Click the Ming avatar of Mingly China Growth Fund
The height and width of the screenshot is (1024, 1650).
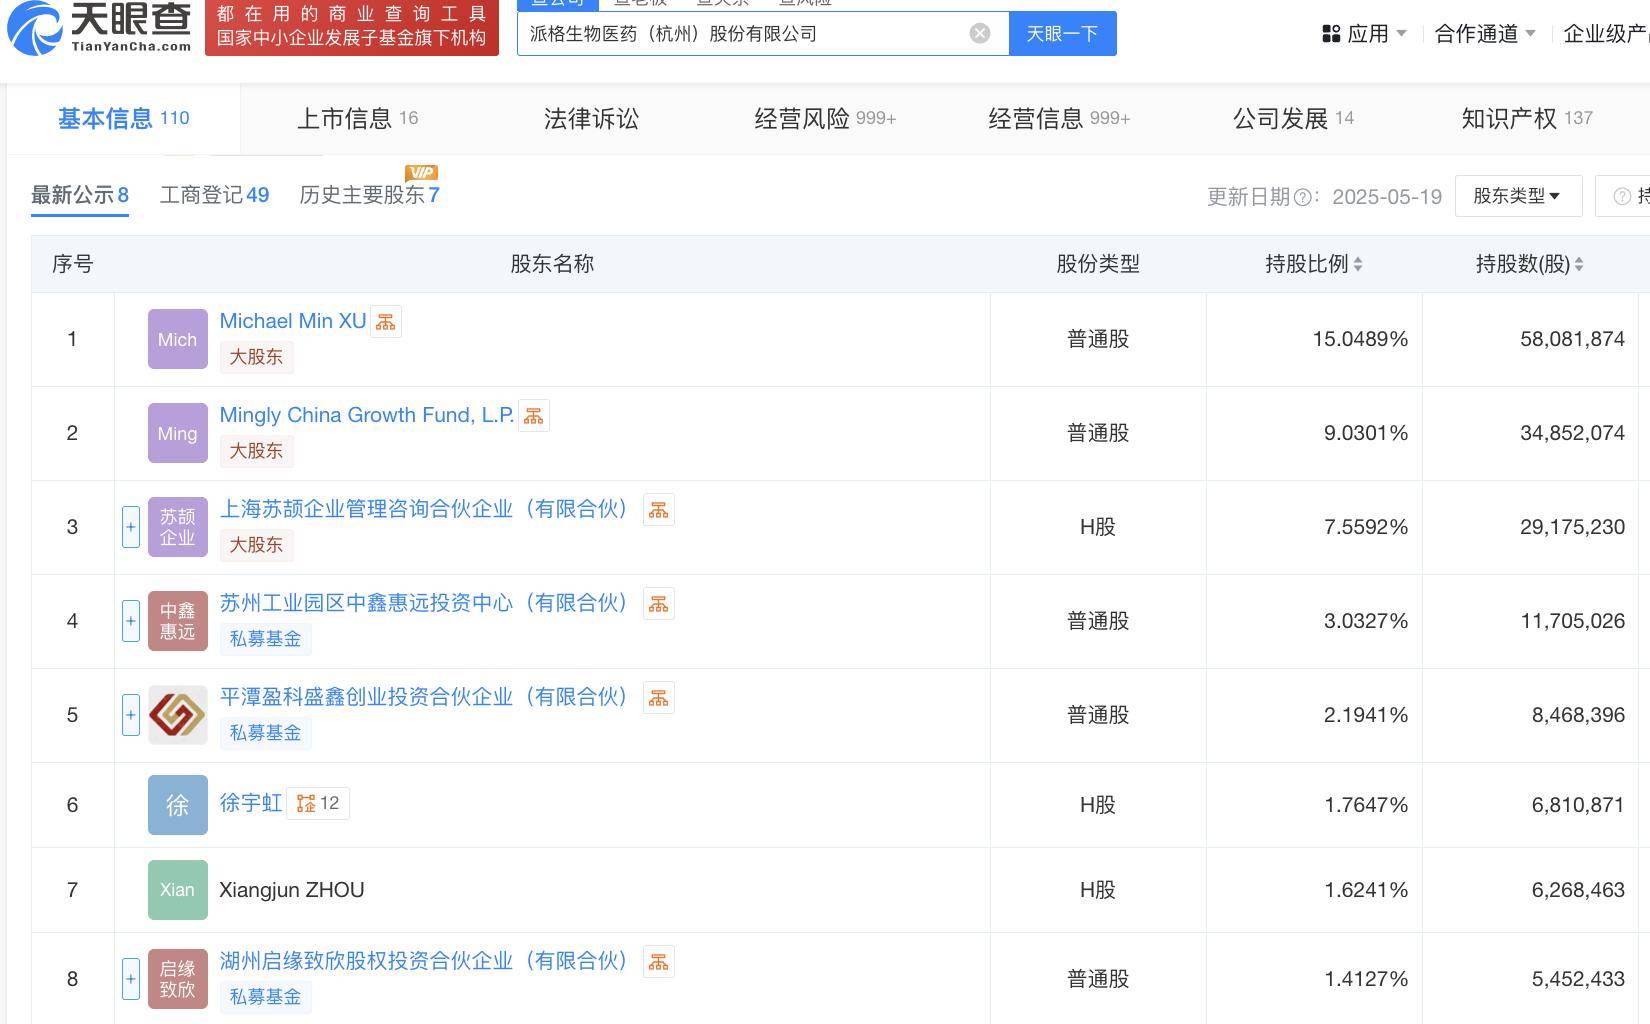point(177,433)
